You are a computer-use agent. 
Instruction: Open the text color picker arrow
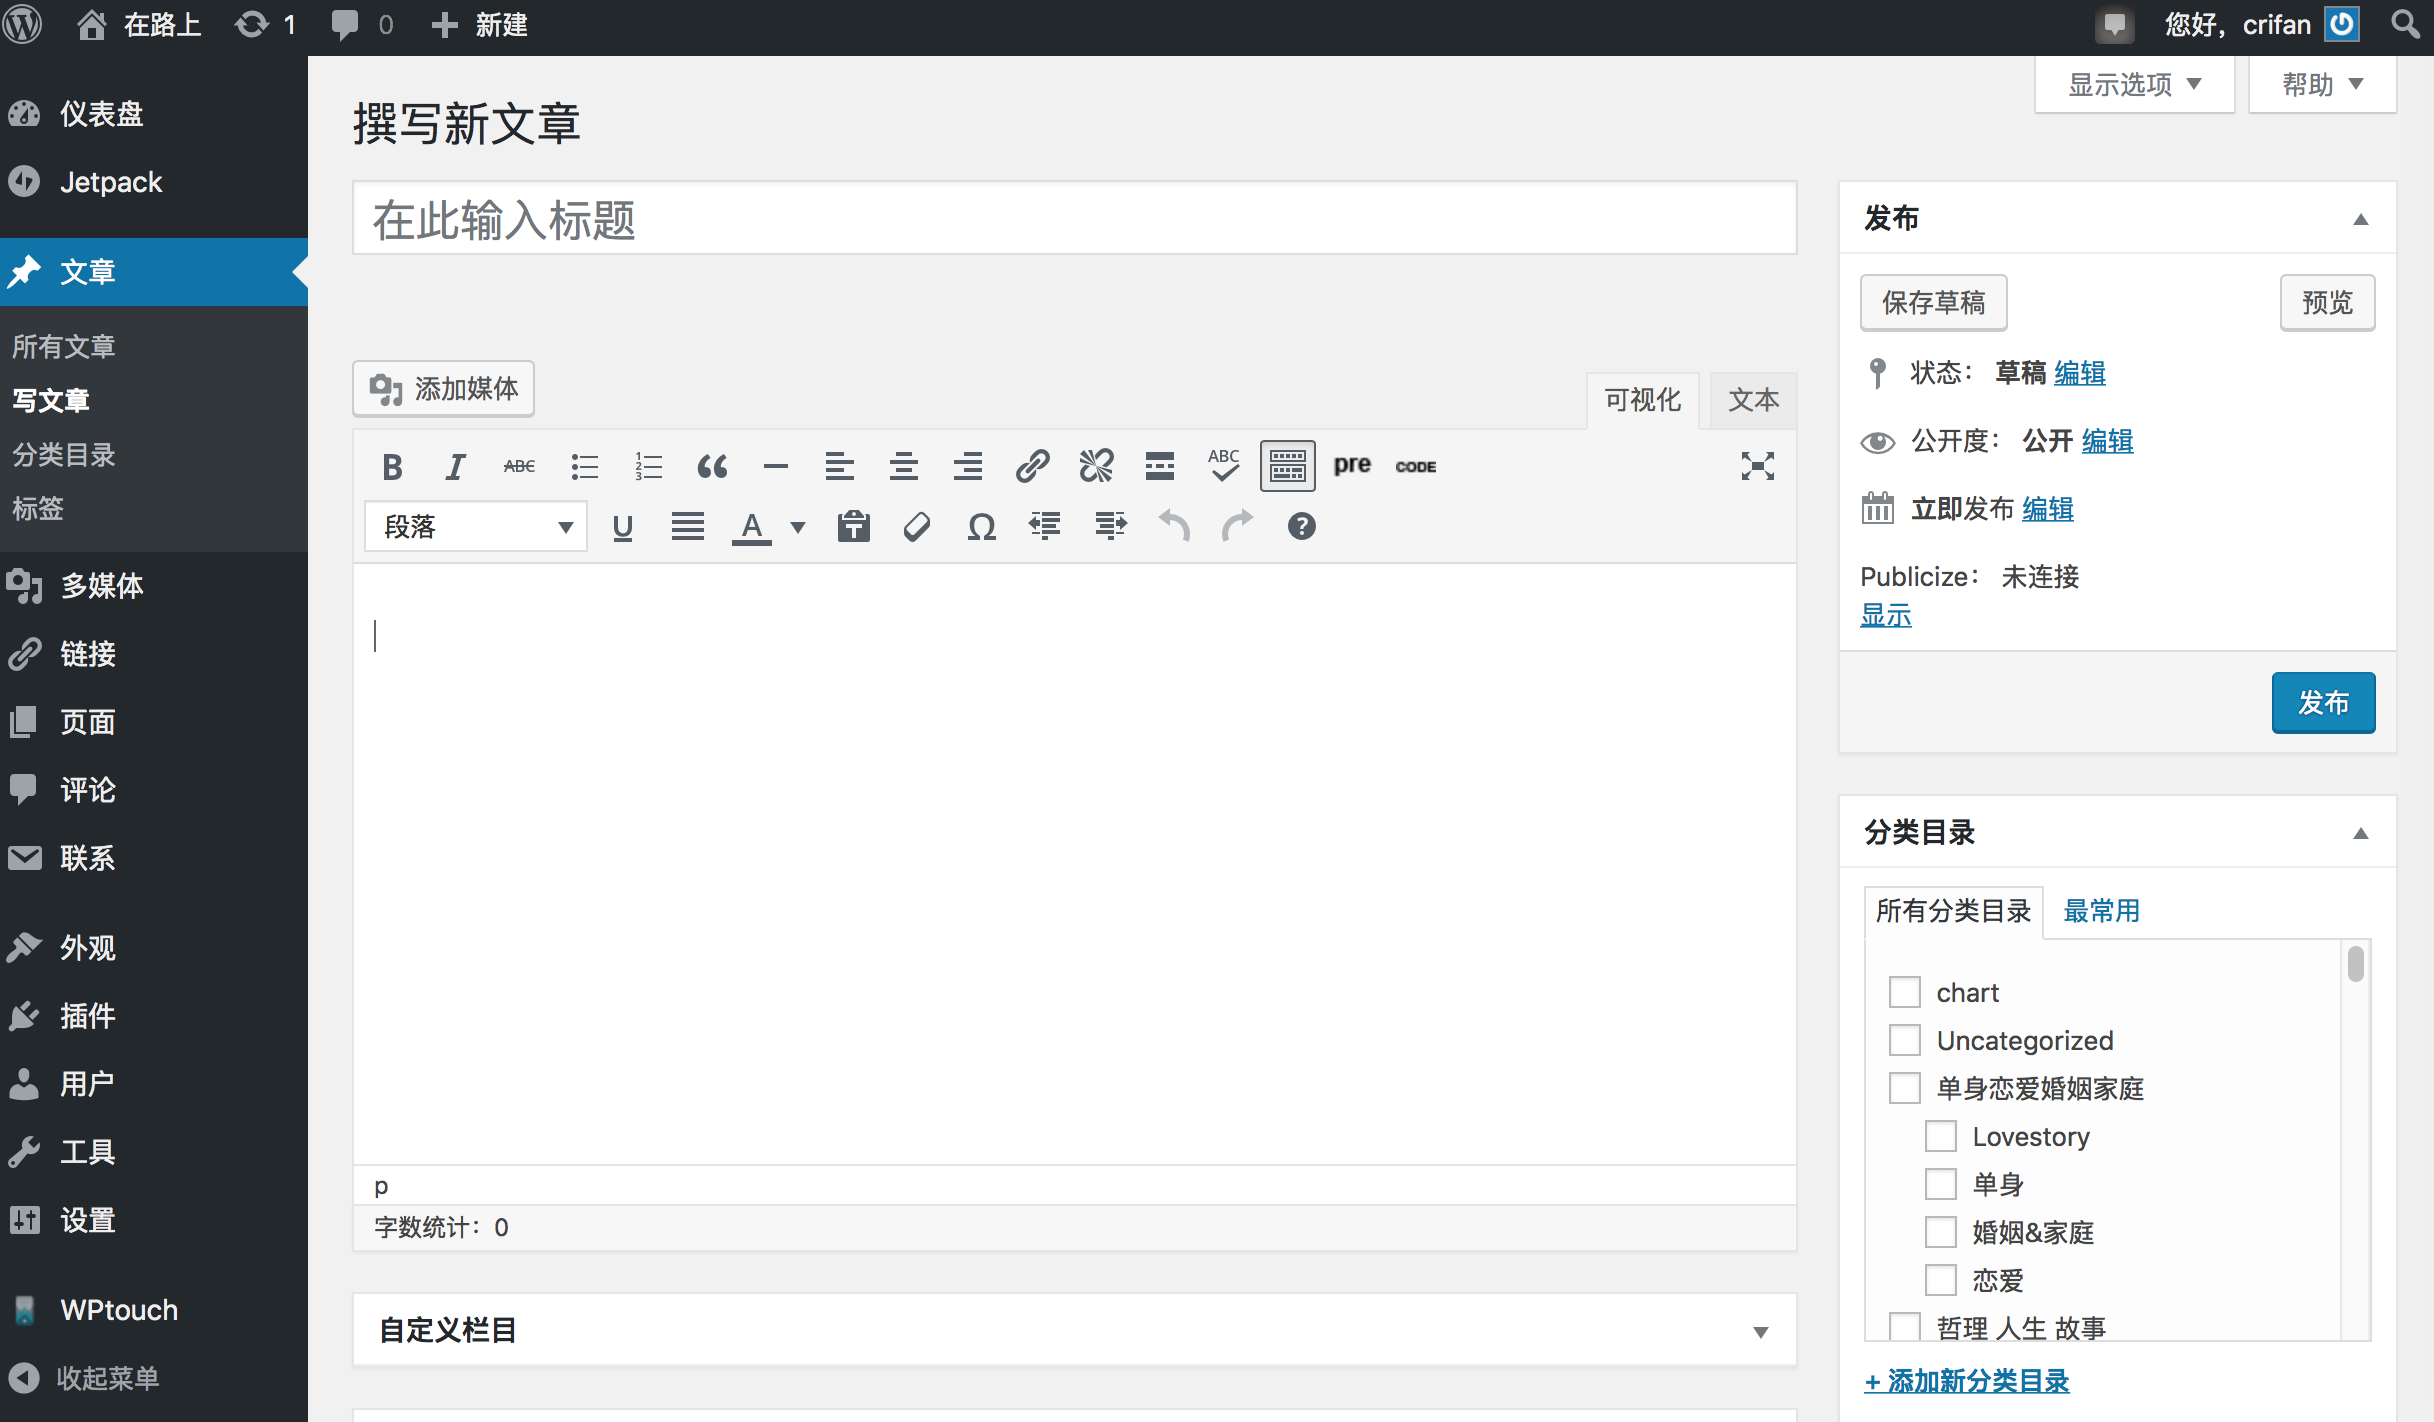click(798, 526)
